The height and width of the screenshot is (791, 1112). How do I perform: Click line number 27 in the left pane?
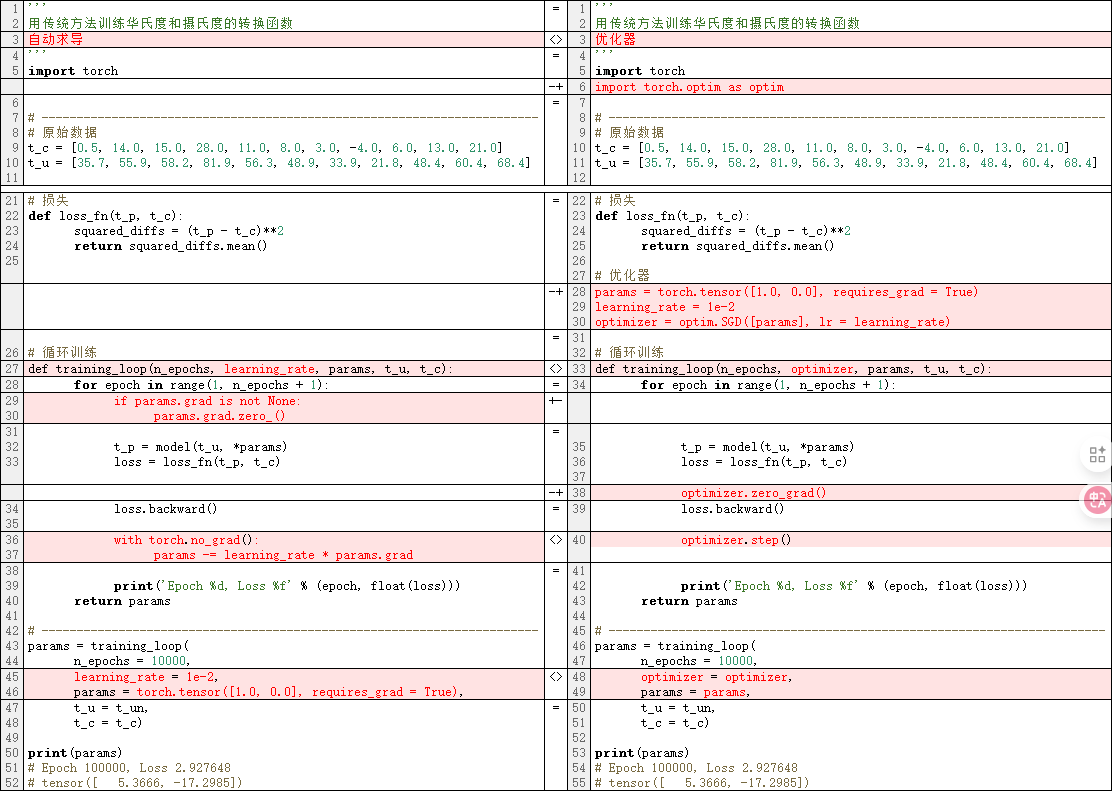[12, 369]
